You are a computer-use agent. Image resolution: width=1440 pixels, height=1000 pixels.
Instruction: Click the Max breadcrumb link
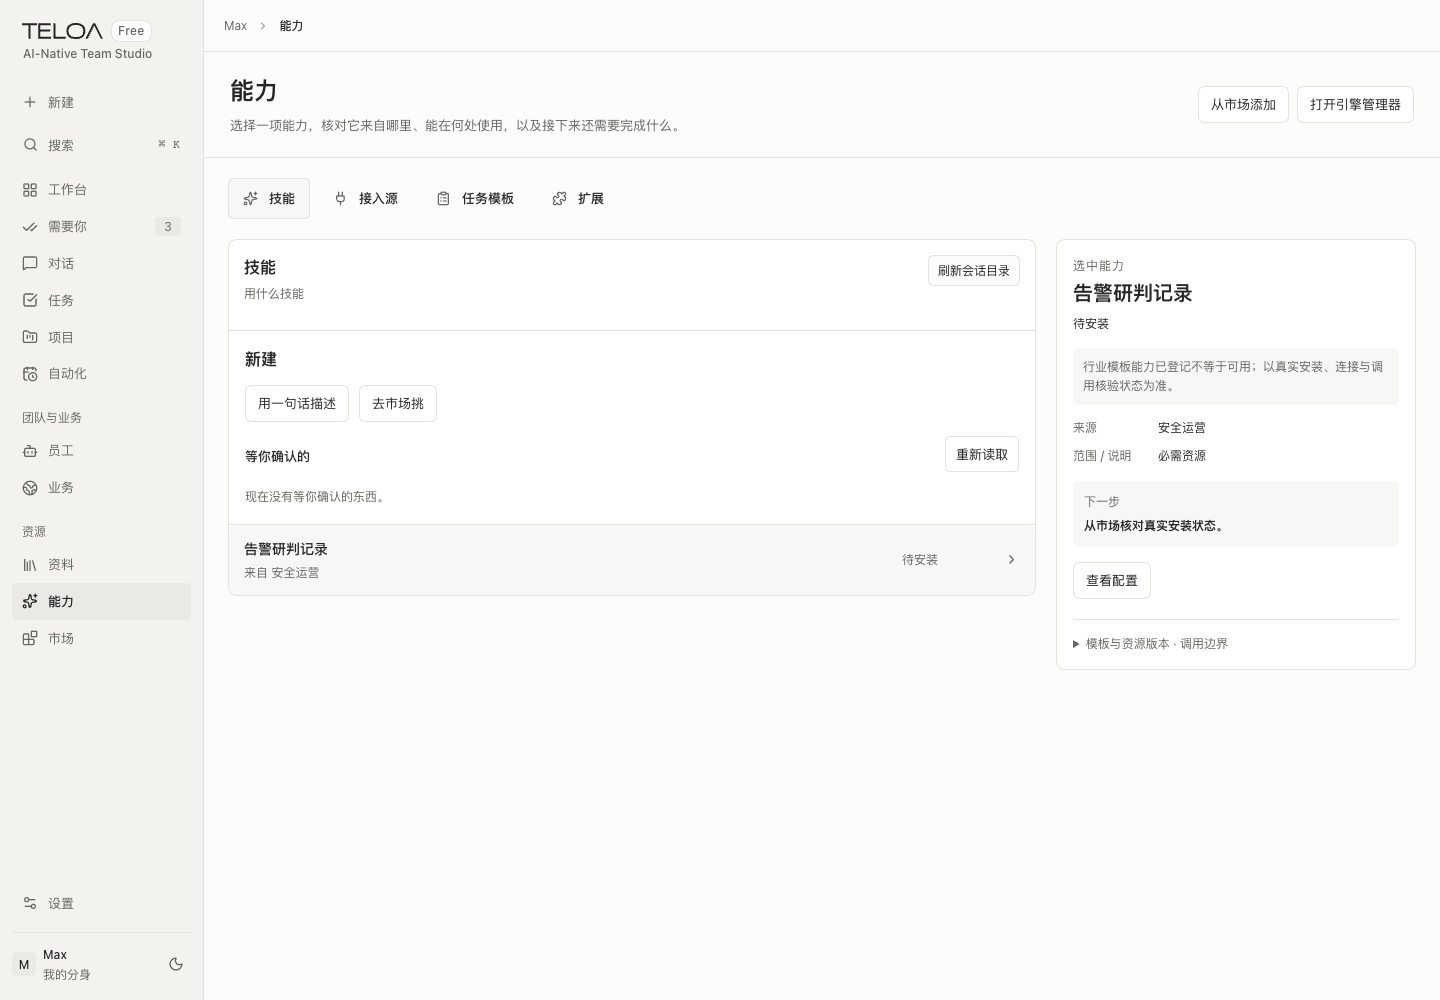point(235,26)
